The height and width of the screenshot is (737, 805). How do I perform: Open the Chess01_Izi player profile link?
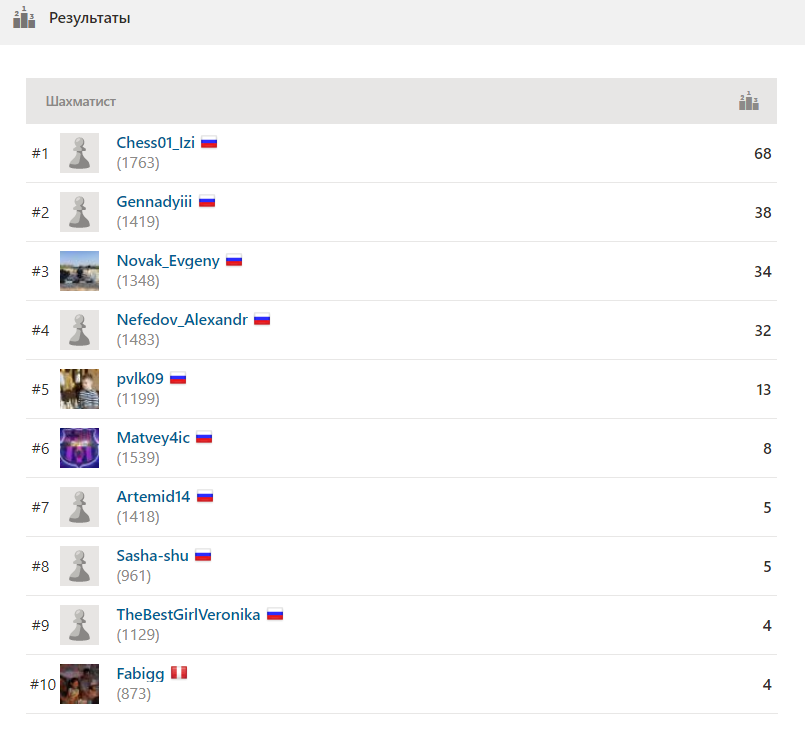click(x=155, y=142)
